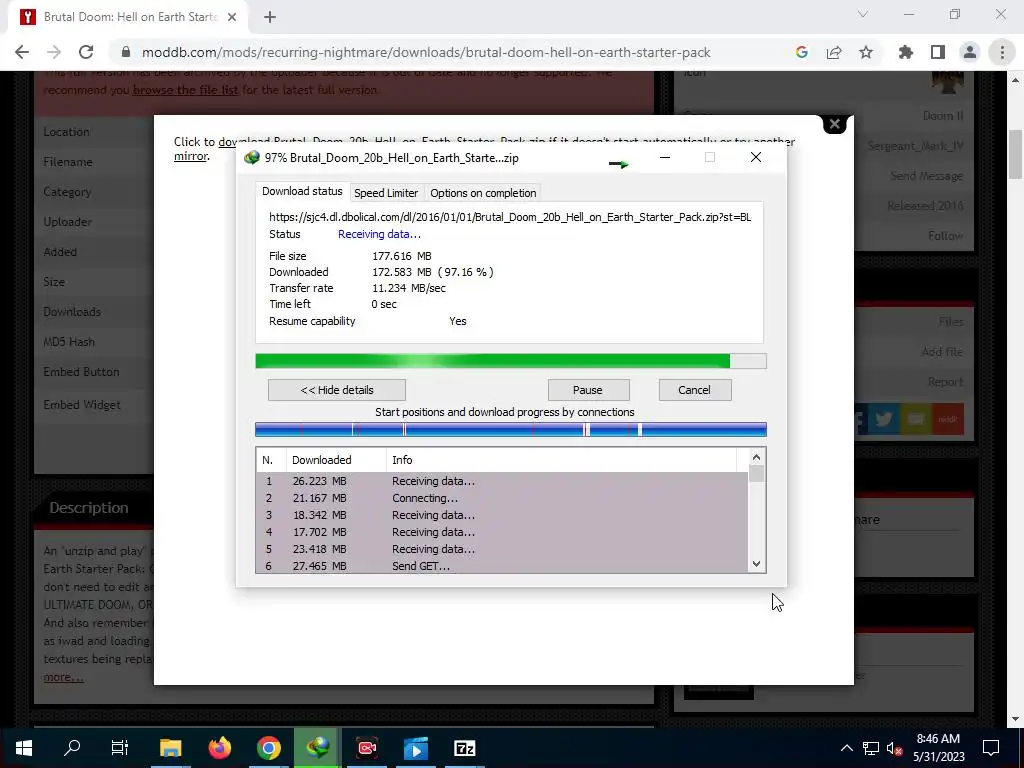The image size is (1024, 768).
Task: Close the Brutal Doom browser tab
Action: [x=232, y=17]
